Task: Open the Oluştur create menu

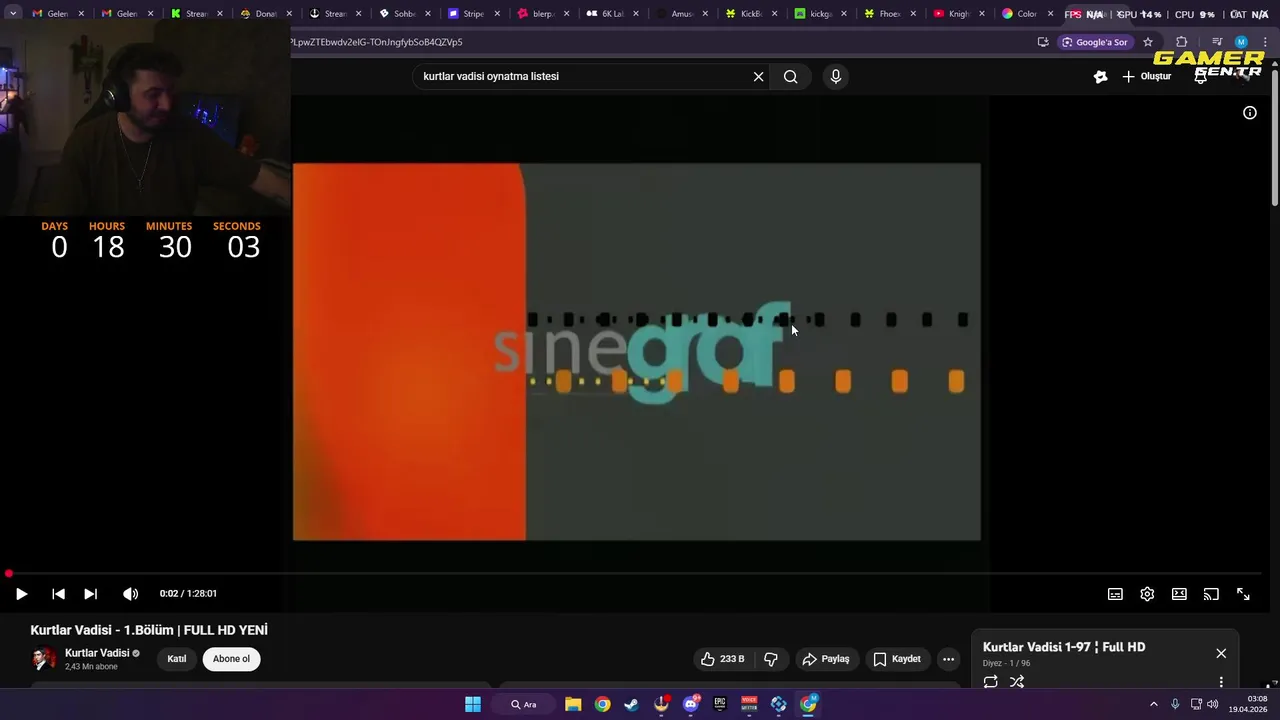Action: coord(1146,77)
